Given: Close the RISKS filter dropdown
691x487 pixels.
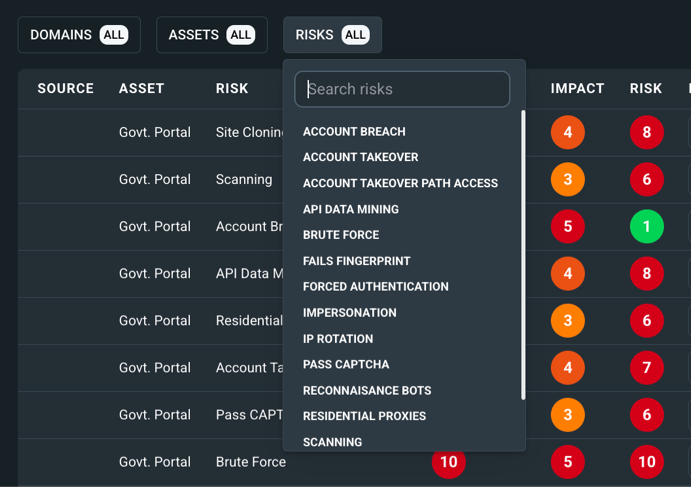Looking at the screenshot, I should point(333,35).
